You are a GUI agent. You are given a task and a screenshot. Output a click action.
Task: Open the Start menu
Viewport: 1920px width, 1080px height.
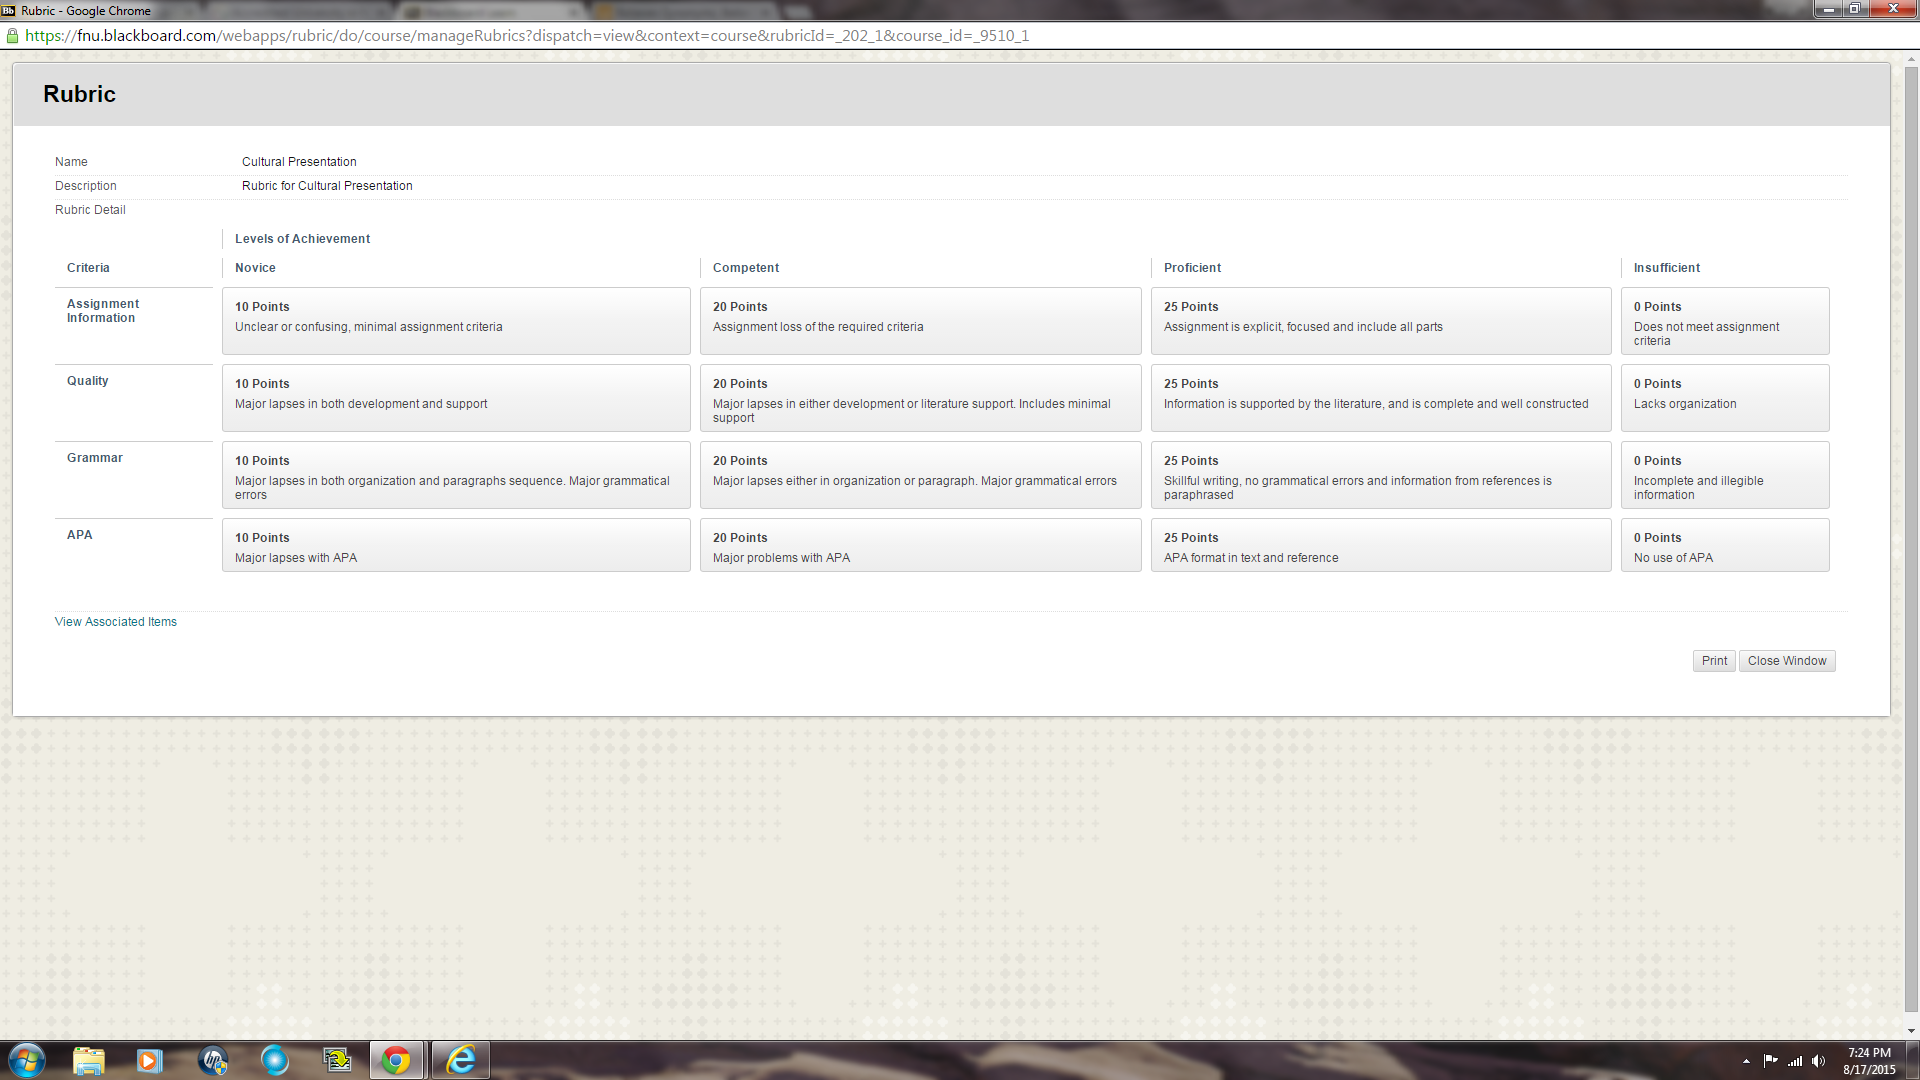[25, 1060]
